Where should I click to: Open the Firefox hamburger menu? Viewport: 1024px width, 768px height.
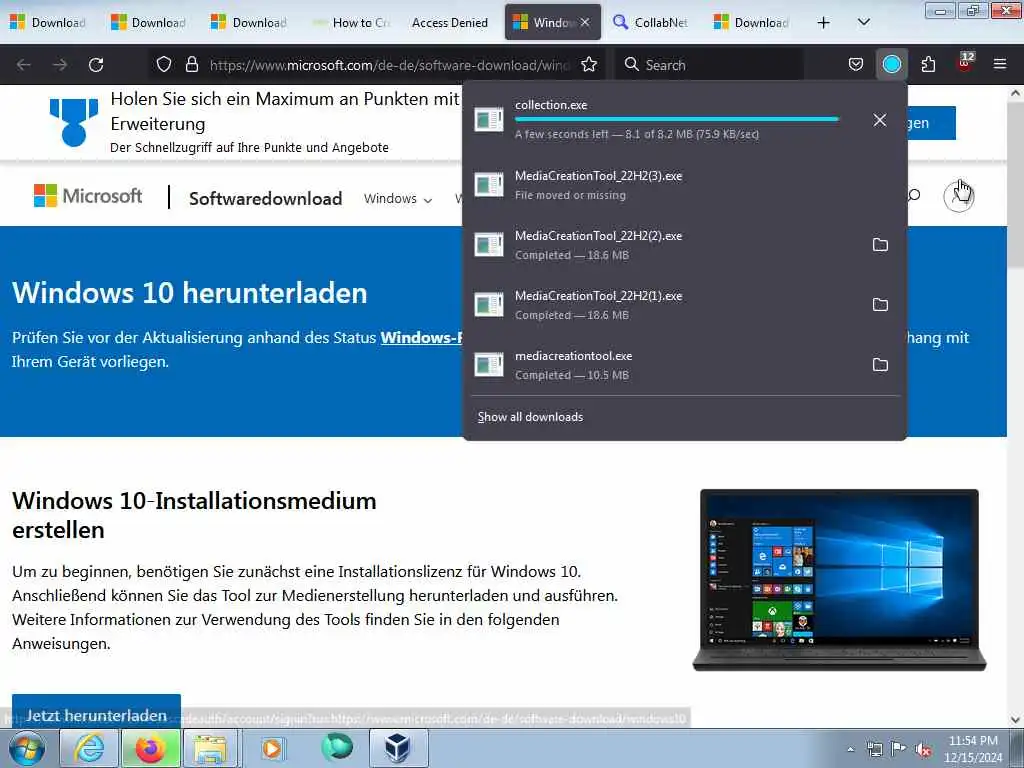1000,65
